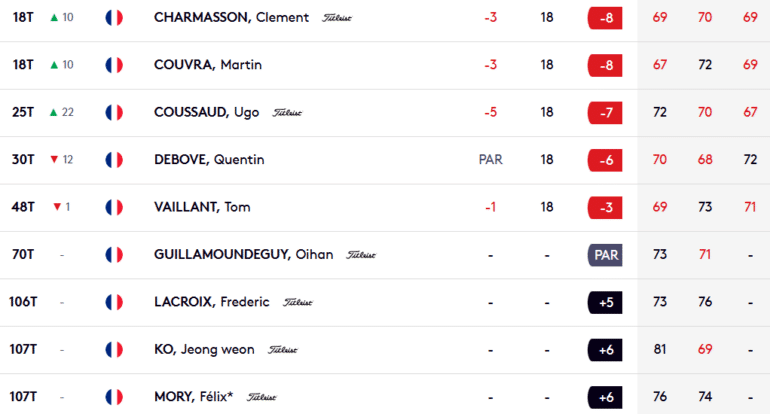770x414 pixels.
Task: Click the Titleist logo beside Coussaud
Action: (287, 113)
